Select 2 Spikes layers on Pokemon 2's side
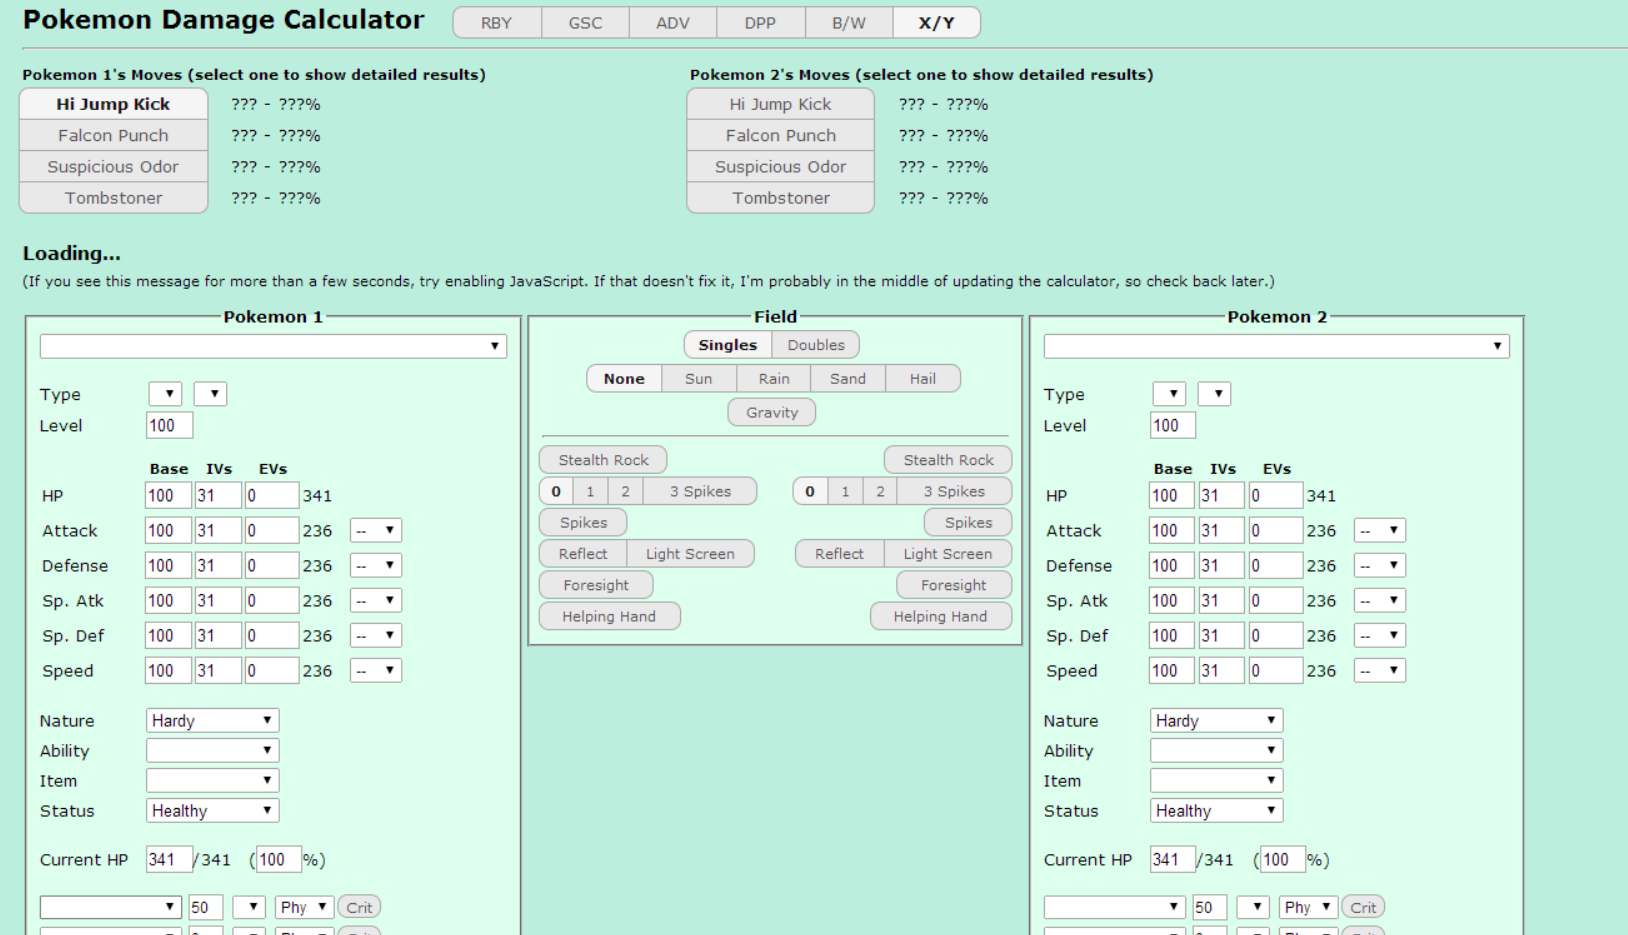This screenshot has height=935, width=1628. pos(880,492)
